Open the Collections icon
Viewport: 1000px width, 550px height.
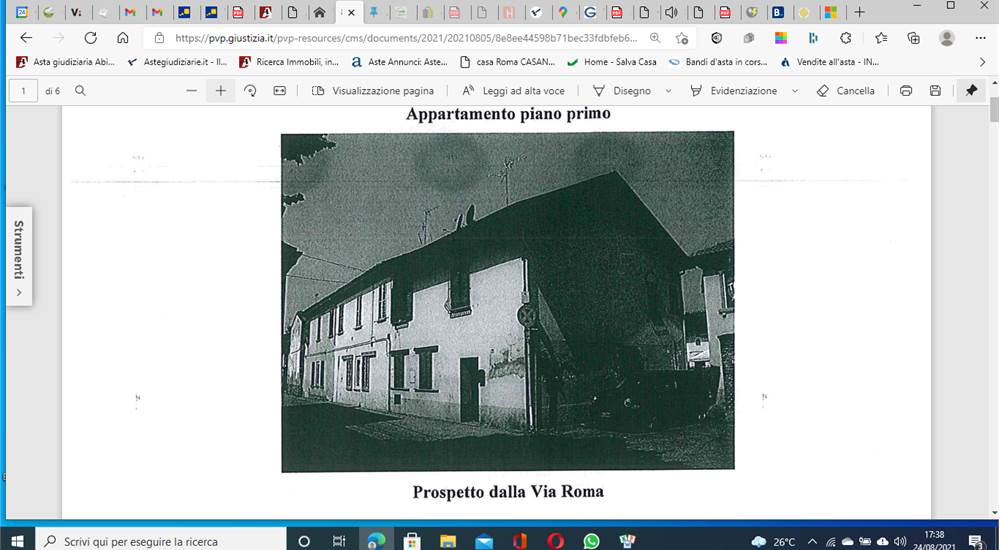point(913,38)
